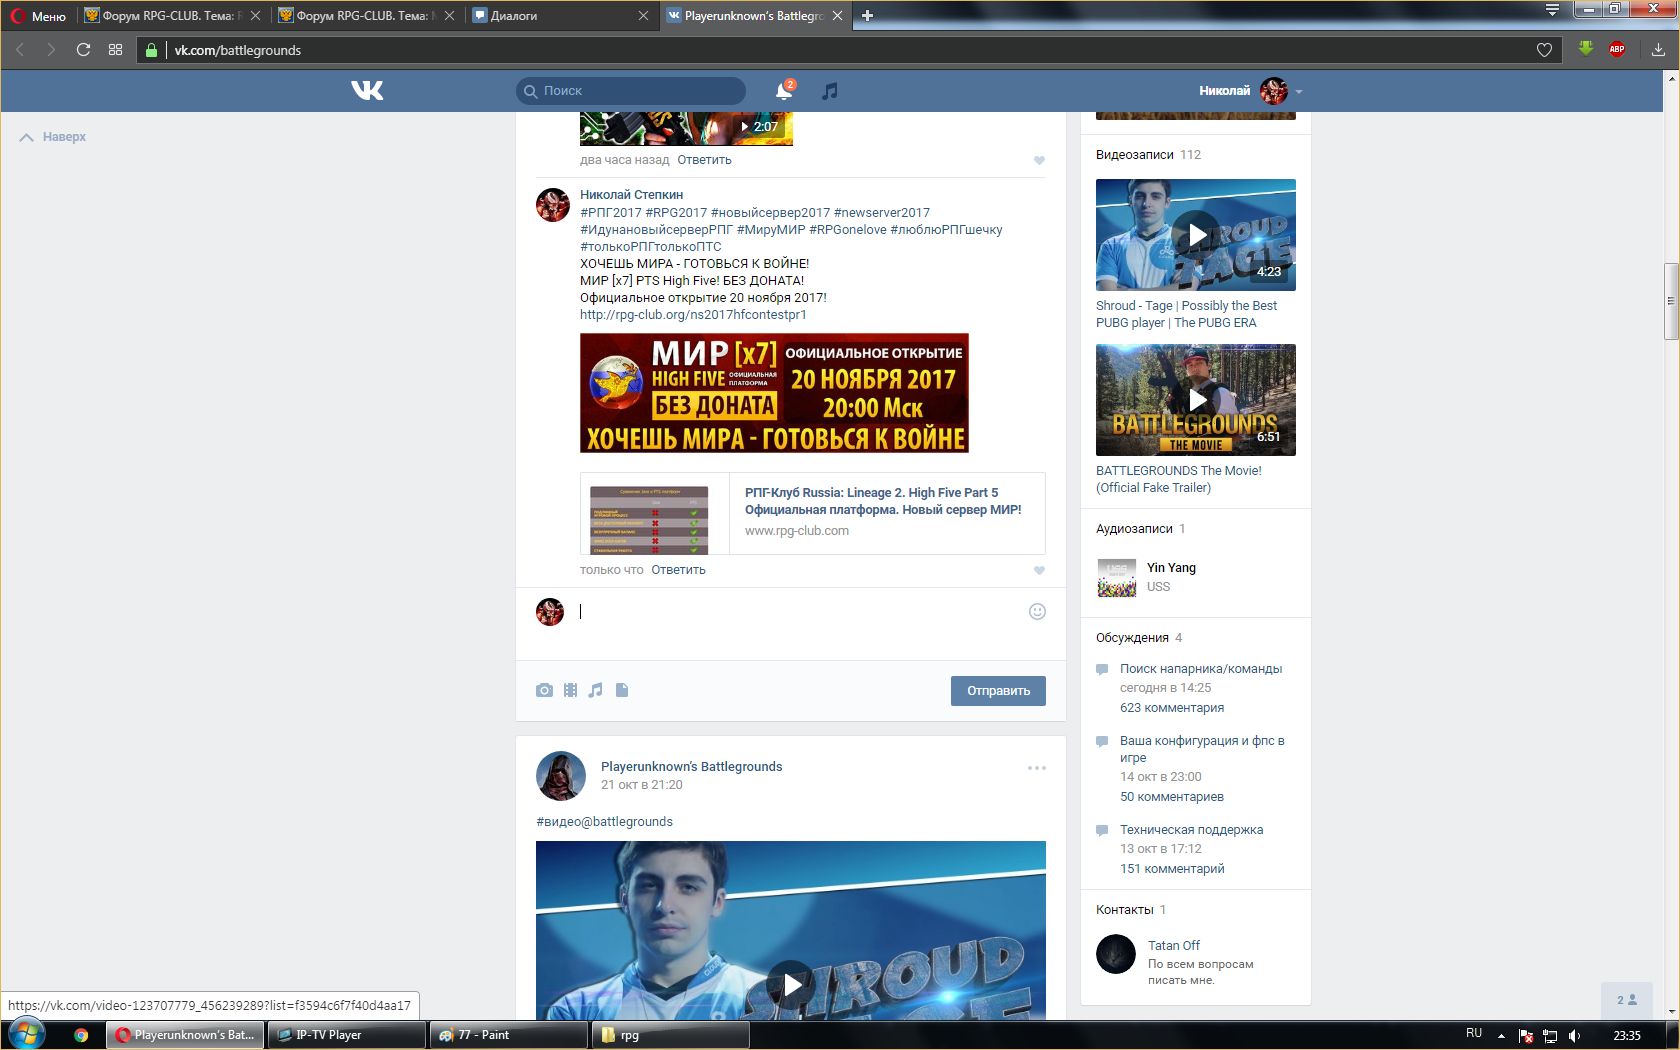This screenshot has height=1050, width=1680.
Task: Open the ABP adblock extension icon
Action: click(1617, 49)
